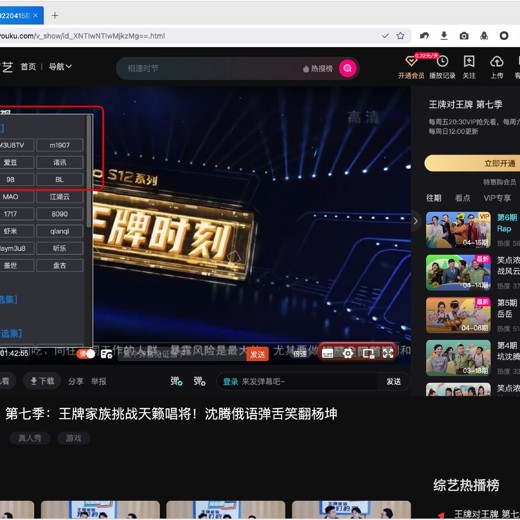Close the current browser tab
The image size is (520, 520).
(36, 15)
